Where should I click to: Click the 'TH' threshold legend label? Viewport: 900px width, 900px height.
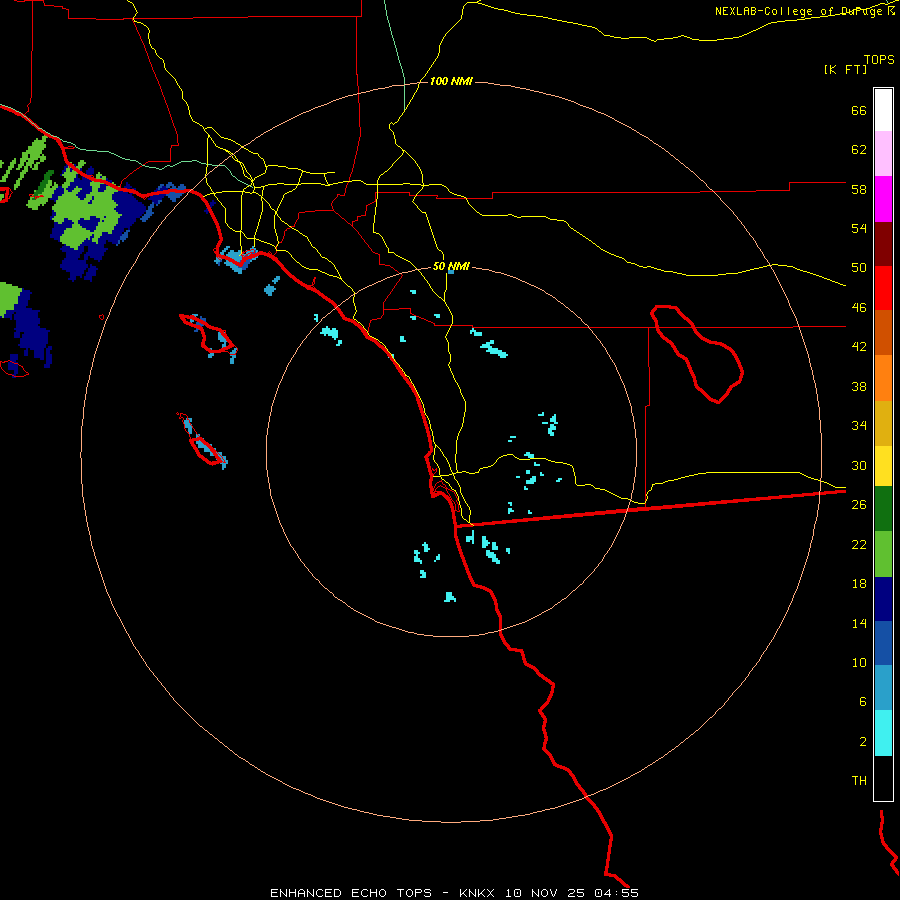pos(859,780)
